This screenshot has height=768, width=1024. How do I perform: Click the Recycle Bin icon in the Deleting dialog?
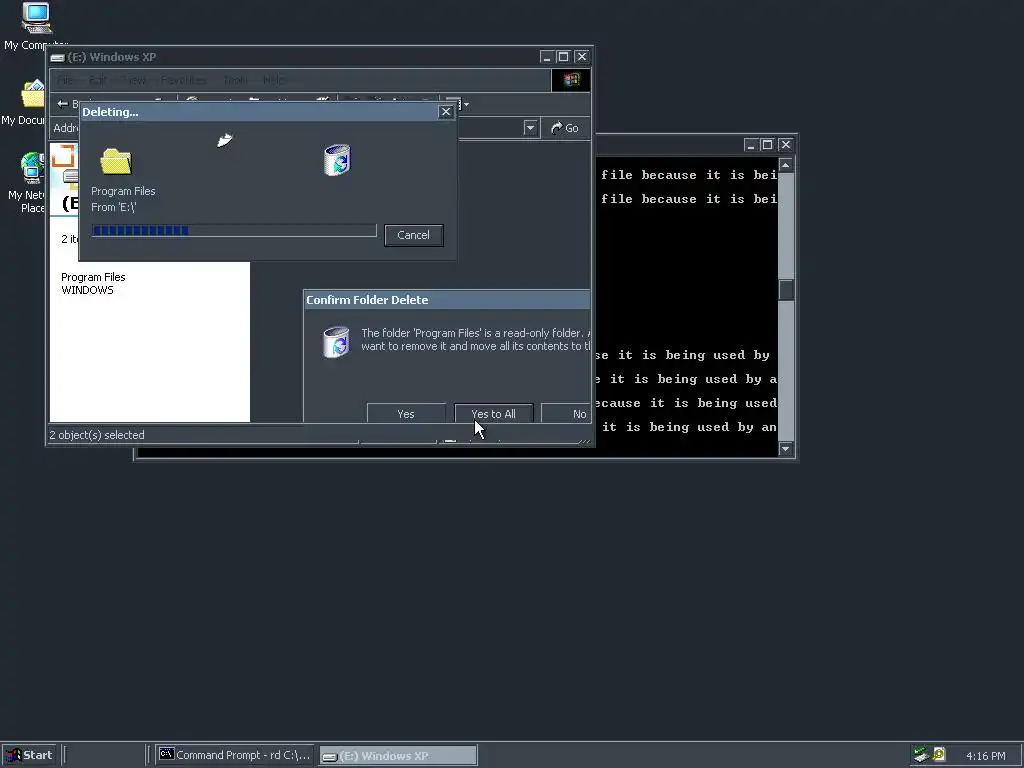(337, 160)
